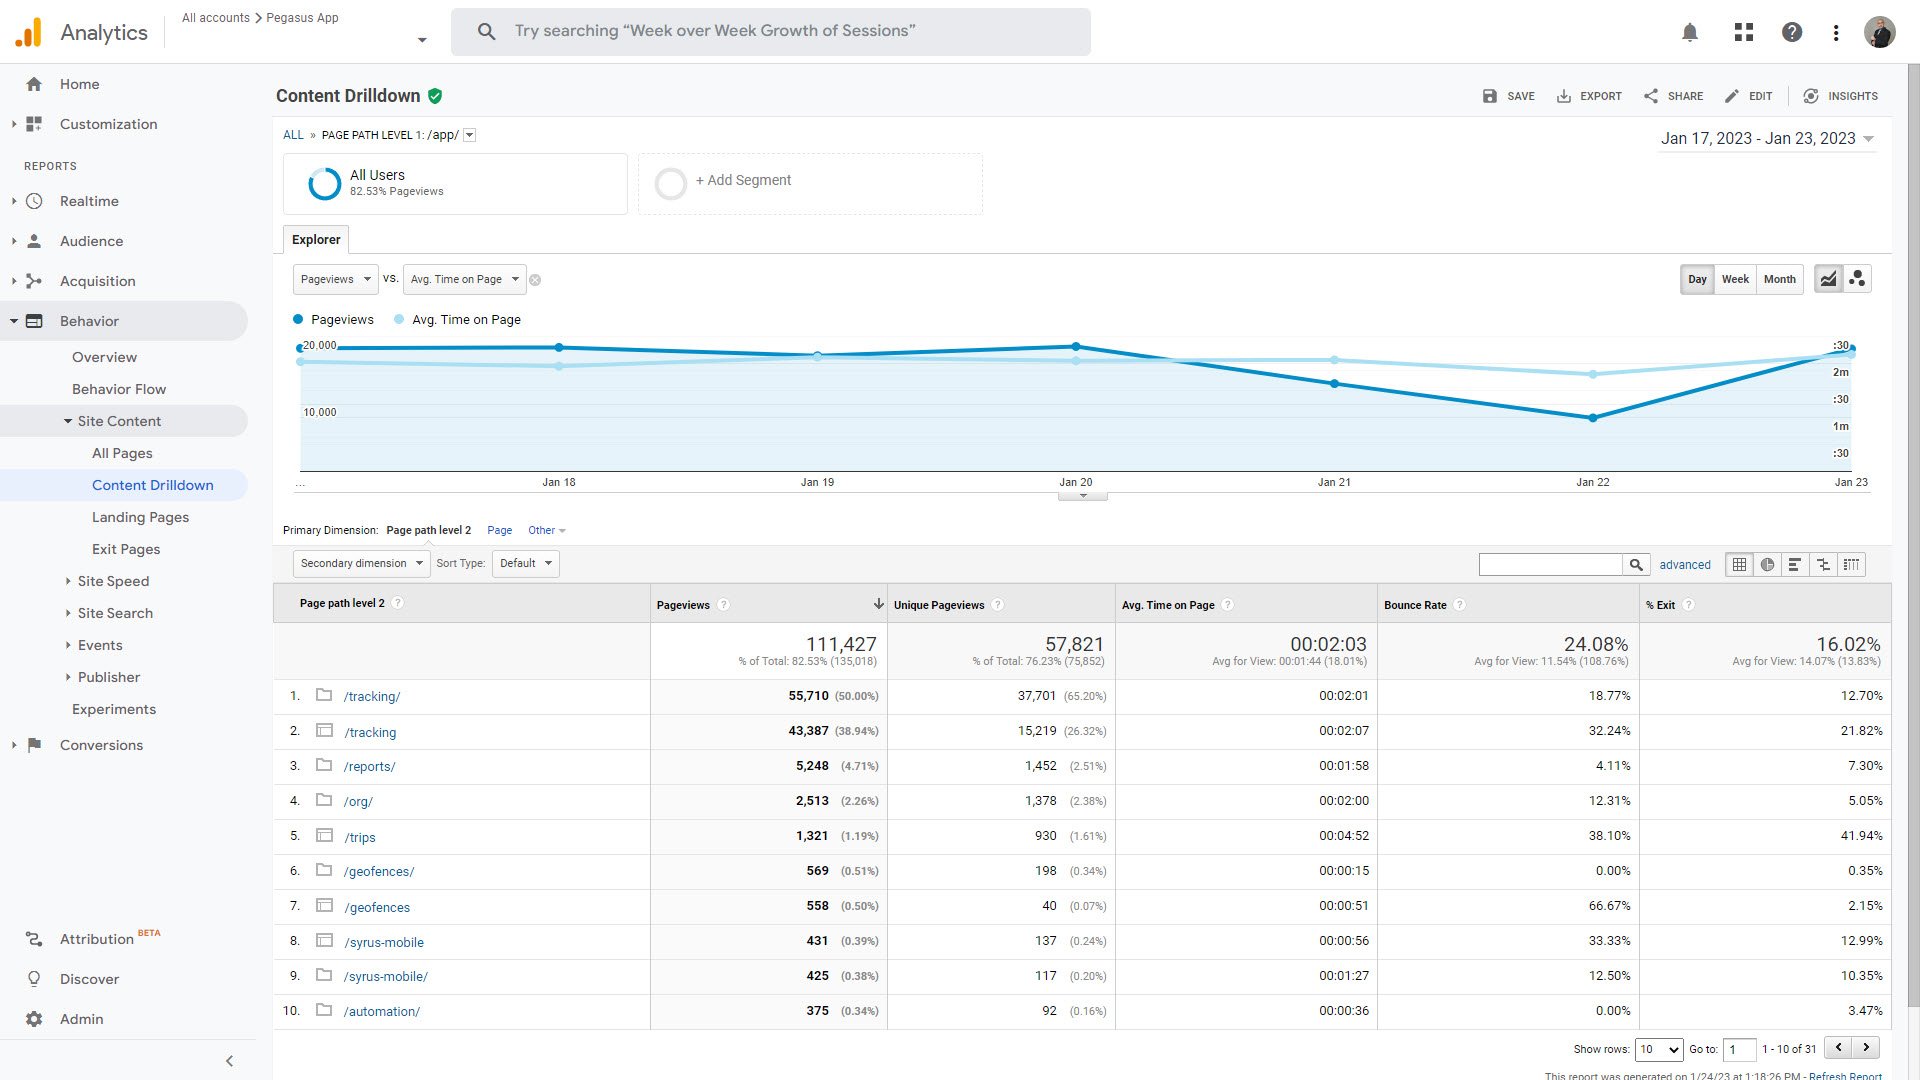This screenshot has width=1920, height=1080.
Task: Open the Show rows dropdown
Action: point(1658,1049)
